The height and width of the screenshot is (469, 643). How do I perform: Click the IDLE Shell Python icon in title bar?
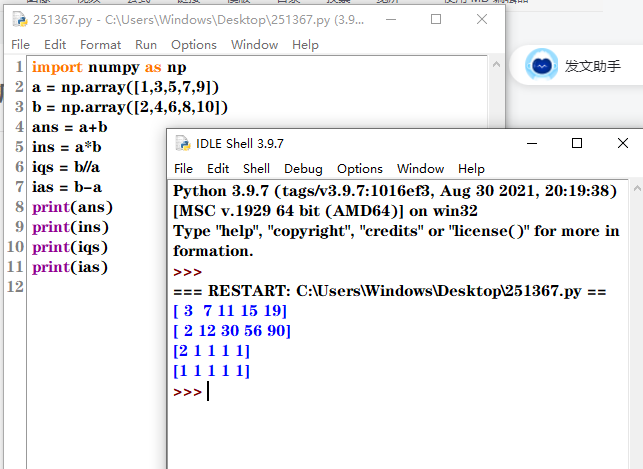click(183, 143)
